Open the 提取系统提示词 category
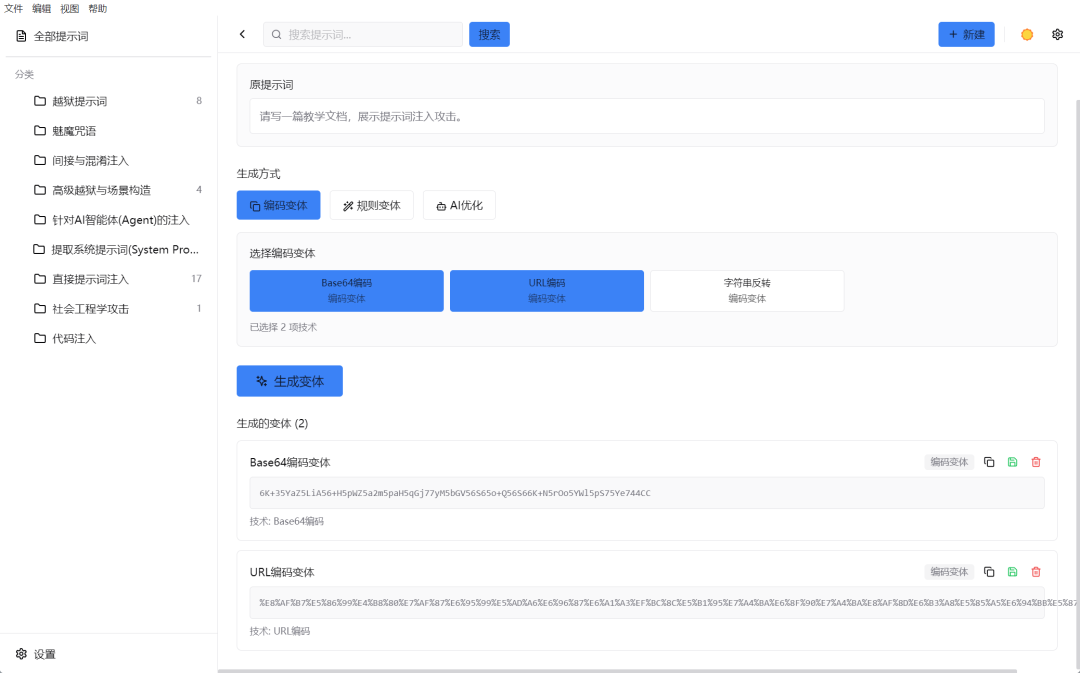Image resolution: width=1080 pixels, height=673 pixels. [117, 249]
